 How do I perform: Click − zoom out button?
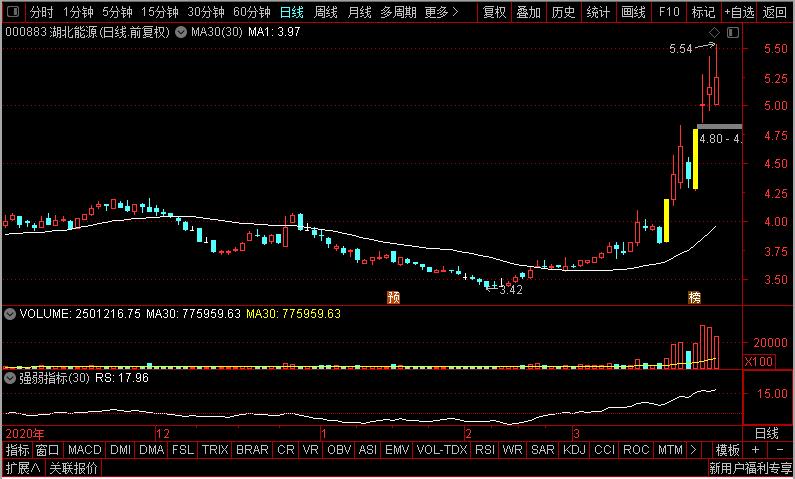pos(780,450)
